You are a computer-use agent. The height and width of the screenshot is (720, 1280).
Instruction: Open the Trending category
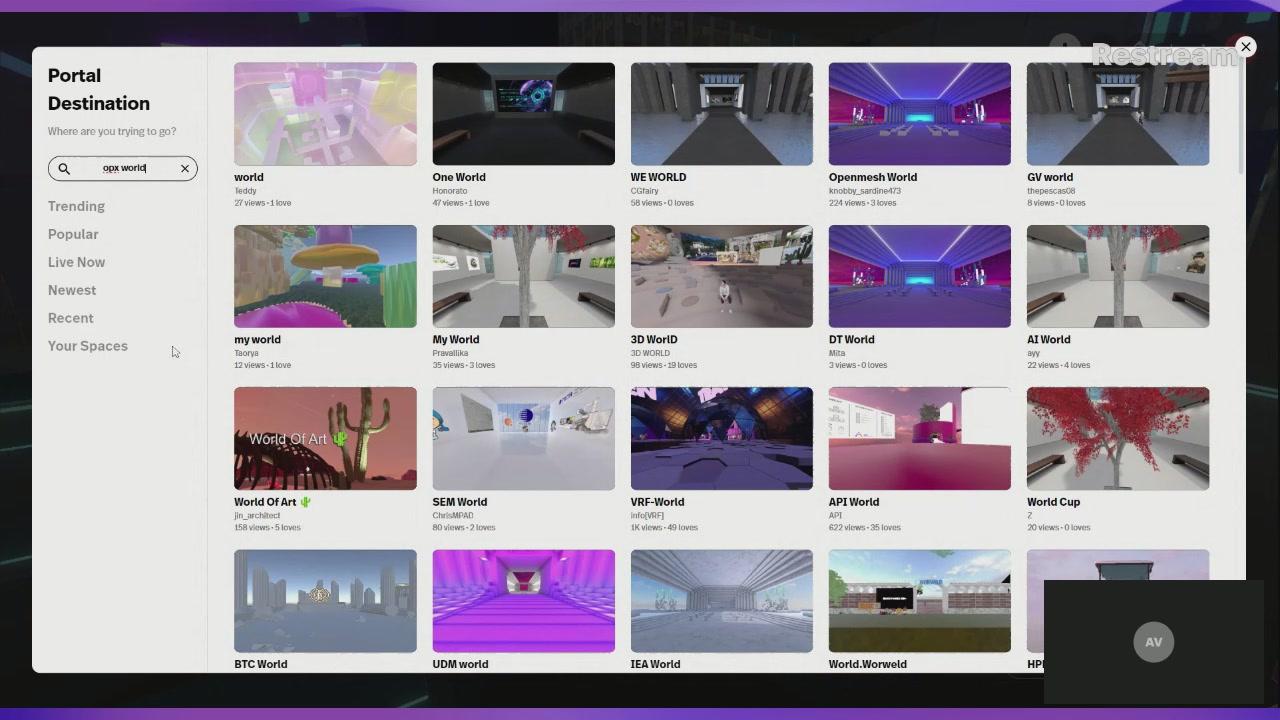pos(76,206)
